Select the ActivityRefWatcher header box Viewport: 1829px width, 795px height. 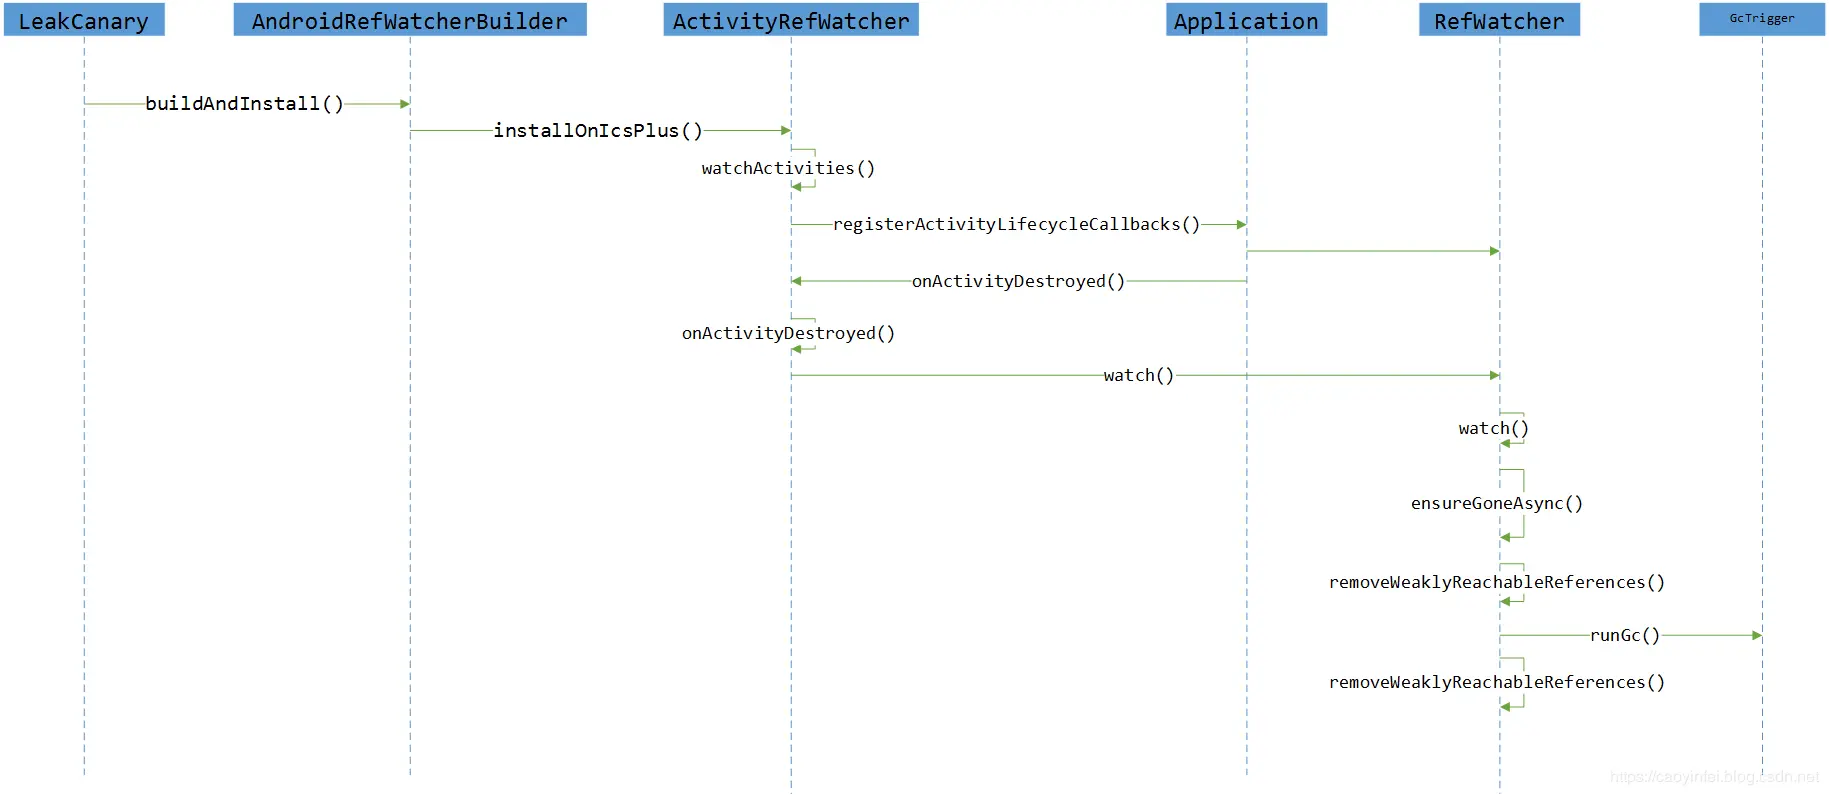click(x=791, y=20)
